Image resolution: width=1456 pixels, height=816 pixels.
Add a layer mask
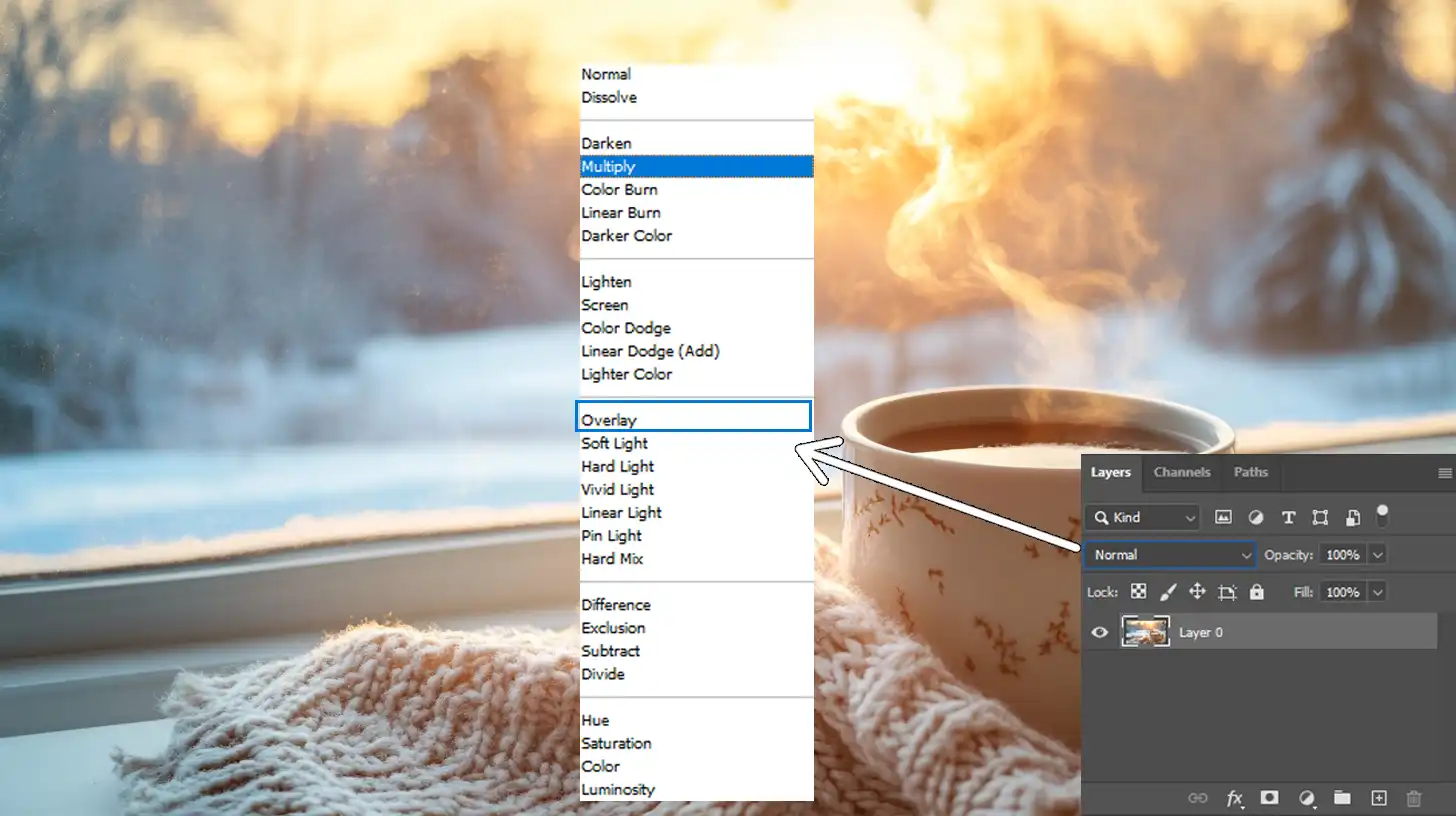click(x=1269, y=798)
